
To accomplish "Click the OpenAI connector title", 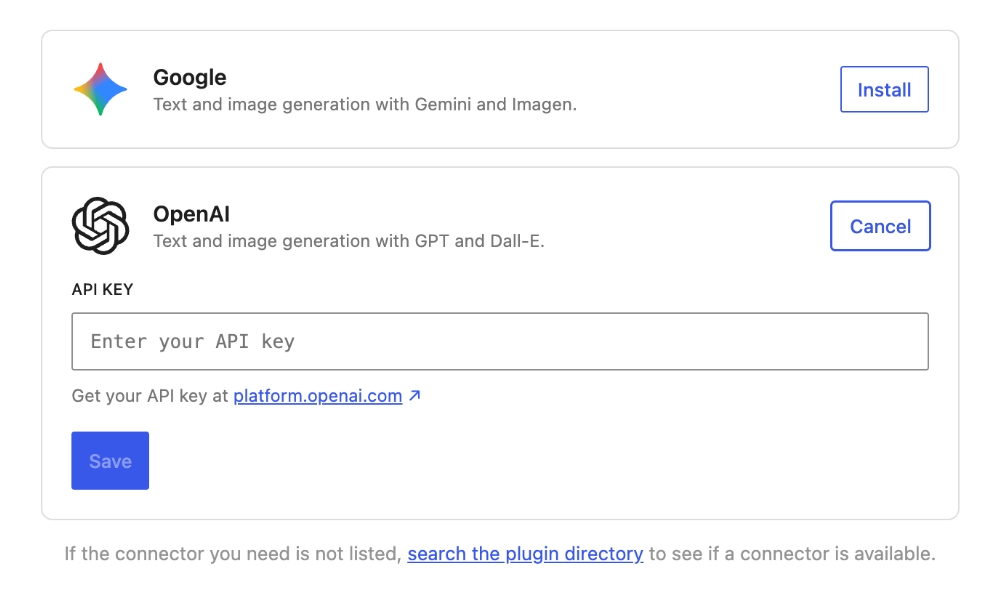I will click(191, 214).
